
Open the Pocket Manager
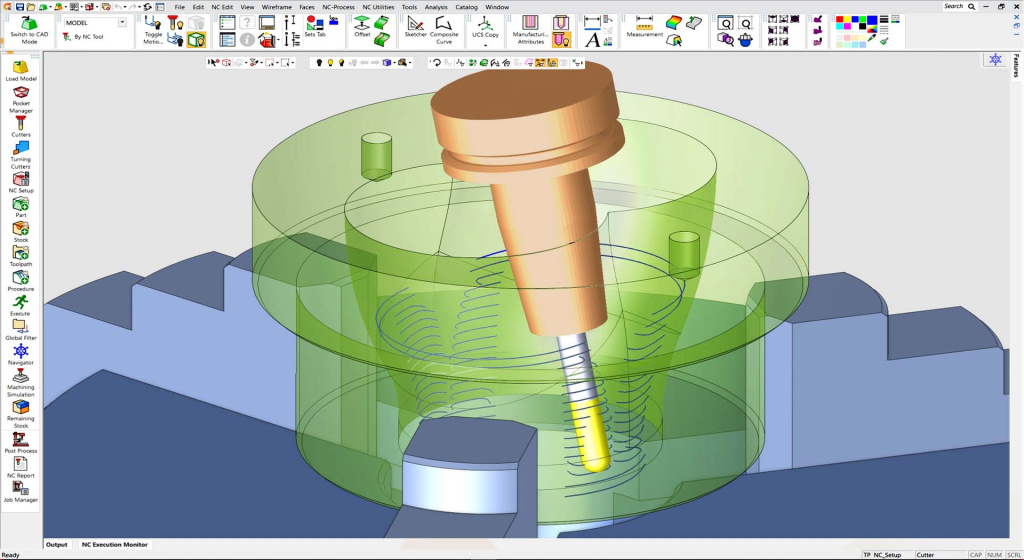(20, 93)
